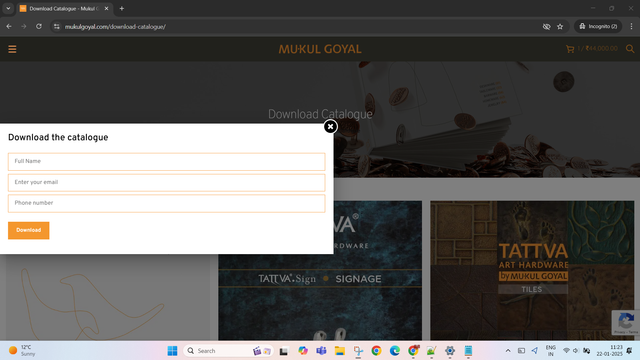
Task: Open the hamburger menu
Action: pos(12,49)
